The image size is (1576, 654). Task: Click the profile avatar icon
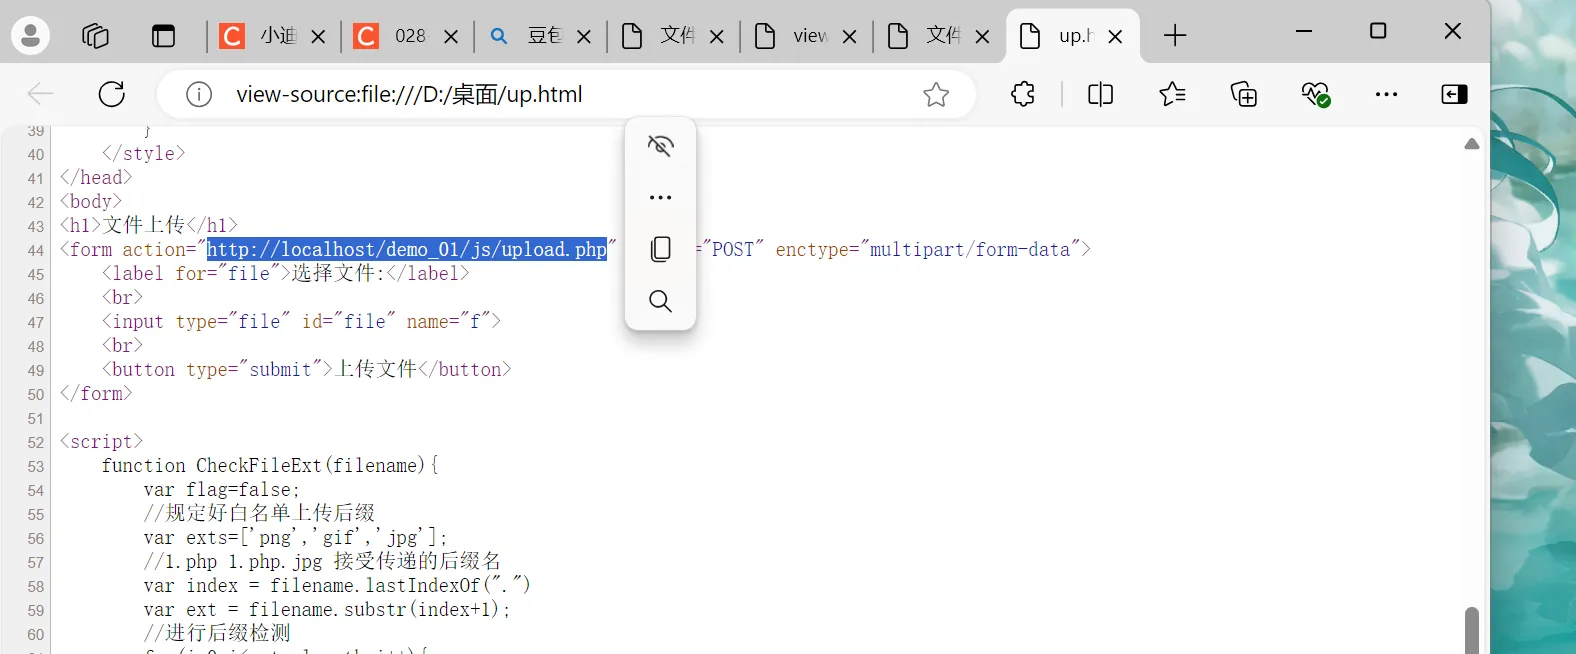31,36
